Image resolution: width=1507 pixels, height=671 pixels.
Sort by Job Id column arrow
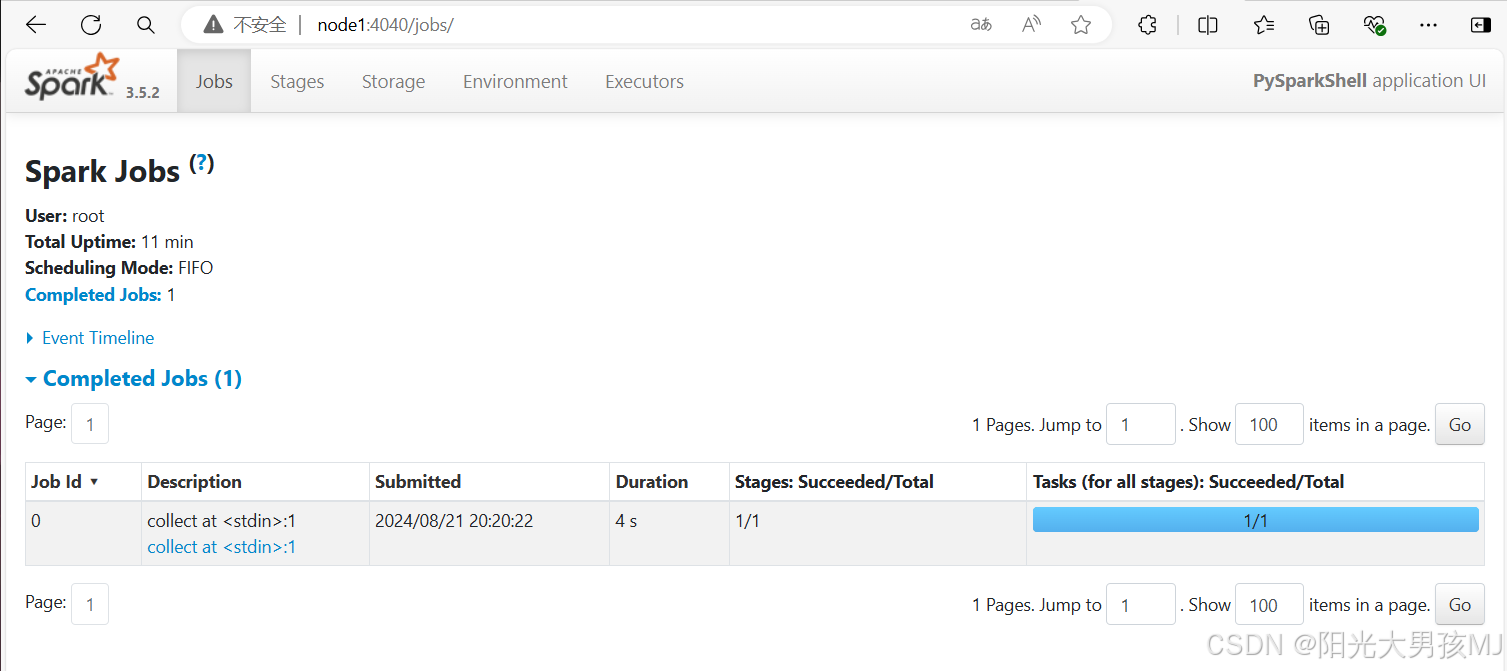94,482
